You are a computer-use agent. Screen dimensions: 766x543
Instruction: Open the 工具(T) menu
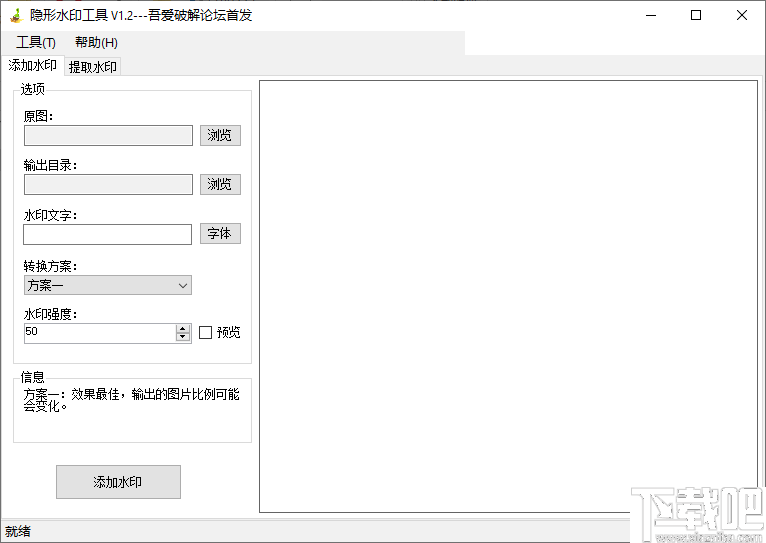click(x=36, y=42)
